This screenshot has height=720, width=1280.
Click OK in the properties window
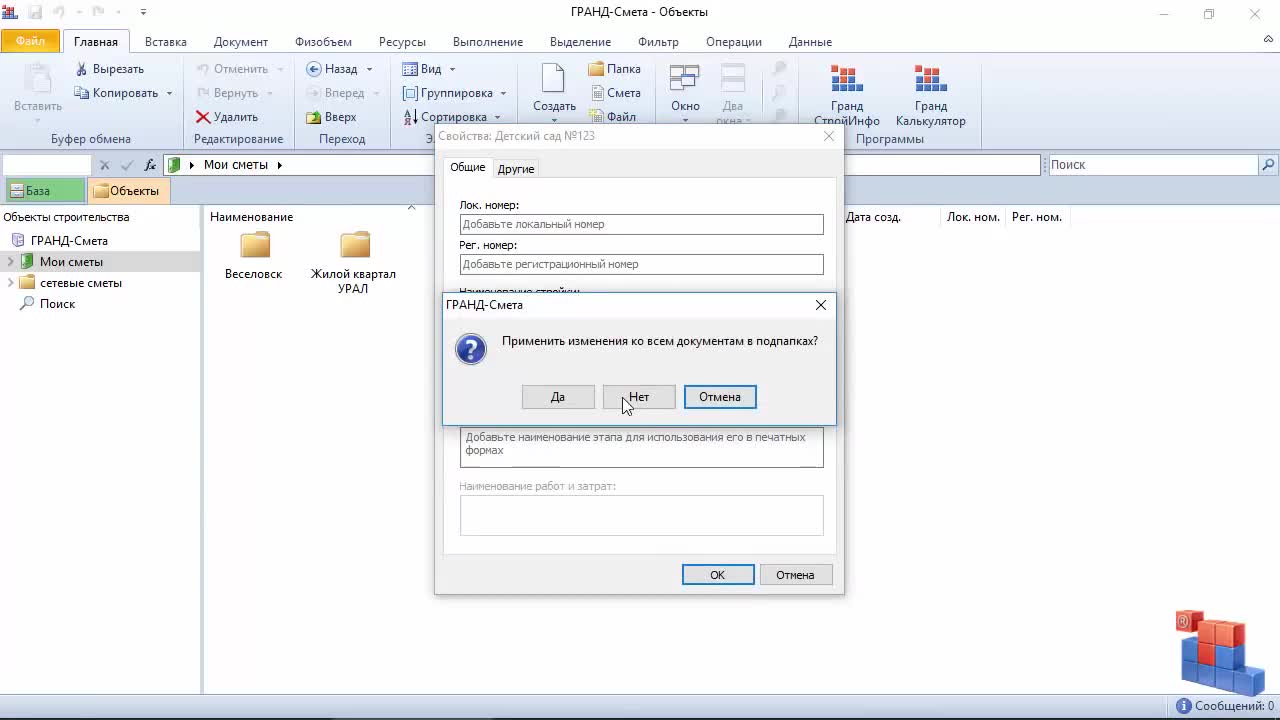718,575
